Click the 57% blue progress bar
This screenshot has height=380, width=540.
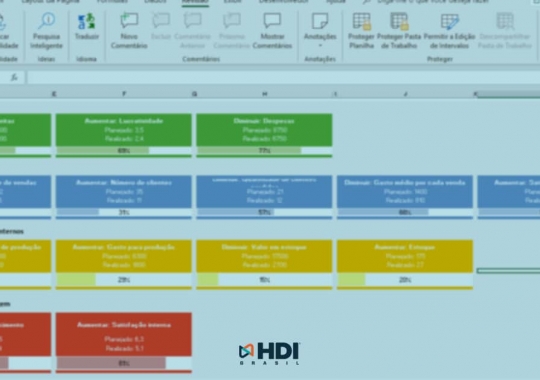tap(264, 212)
